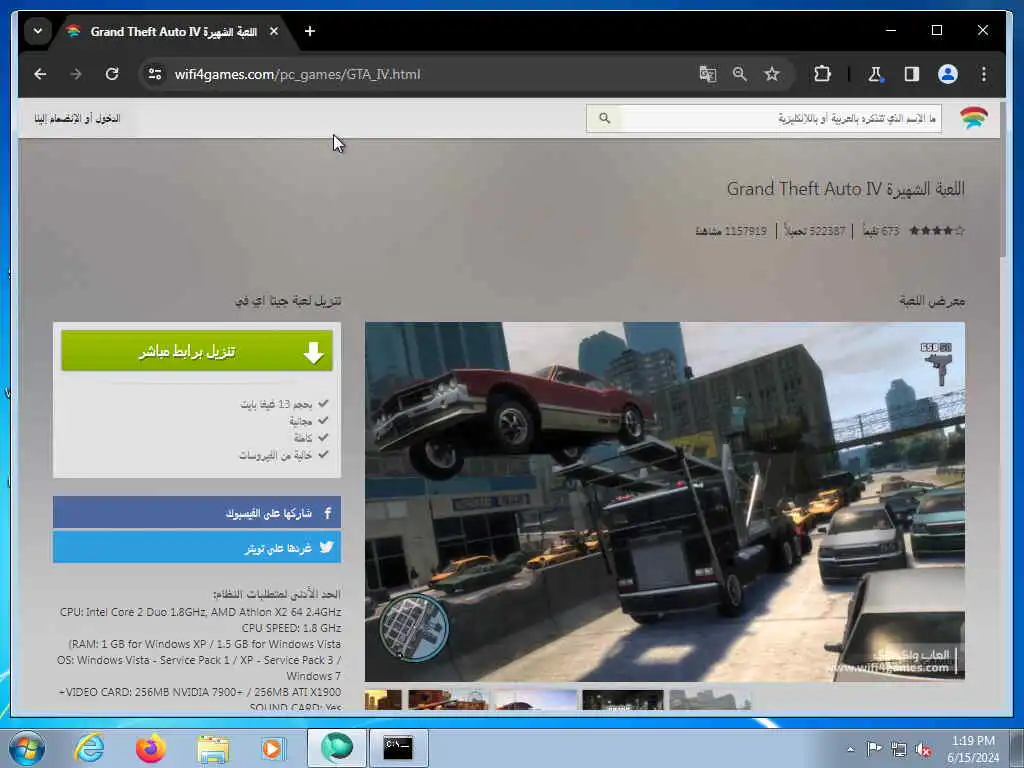Go back to the previous page
1024x768 pixels.
[x=40, y=74]
